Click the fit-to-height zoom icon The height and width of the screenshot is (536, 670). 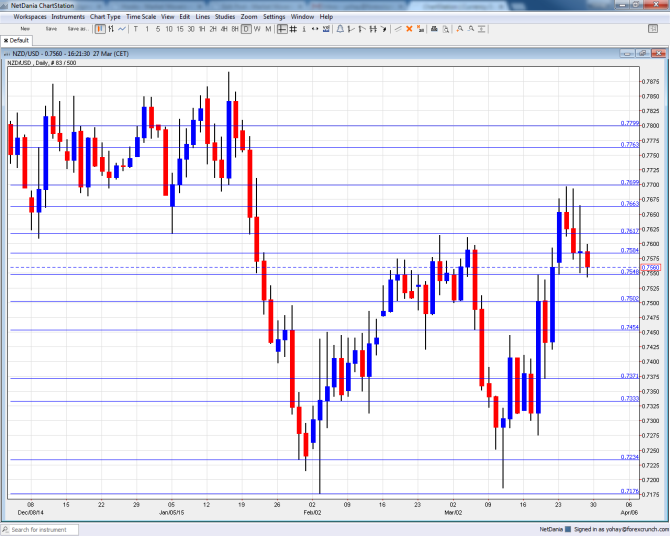[x=482, y=29]
